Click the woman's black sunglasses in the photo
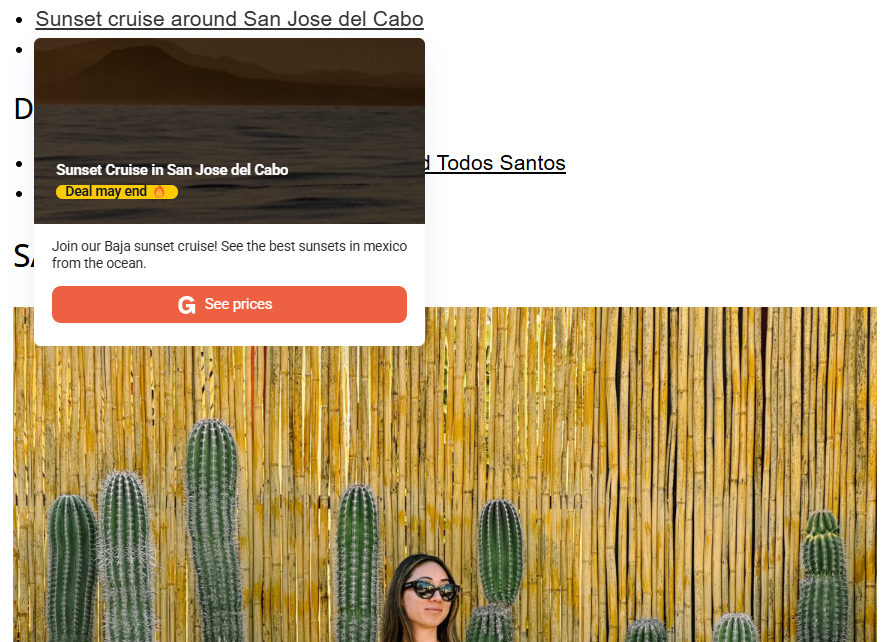Image resolution: width=886 pixels, height=642 pixels. point(431,590)
